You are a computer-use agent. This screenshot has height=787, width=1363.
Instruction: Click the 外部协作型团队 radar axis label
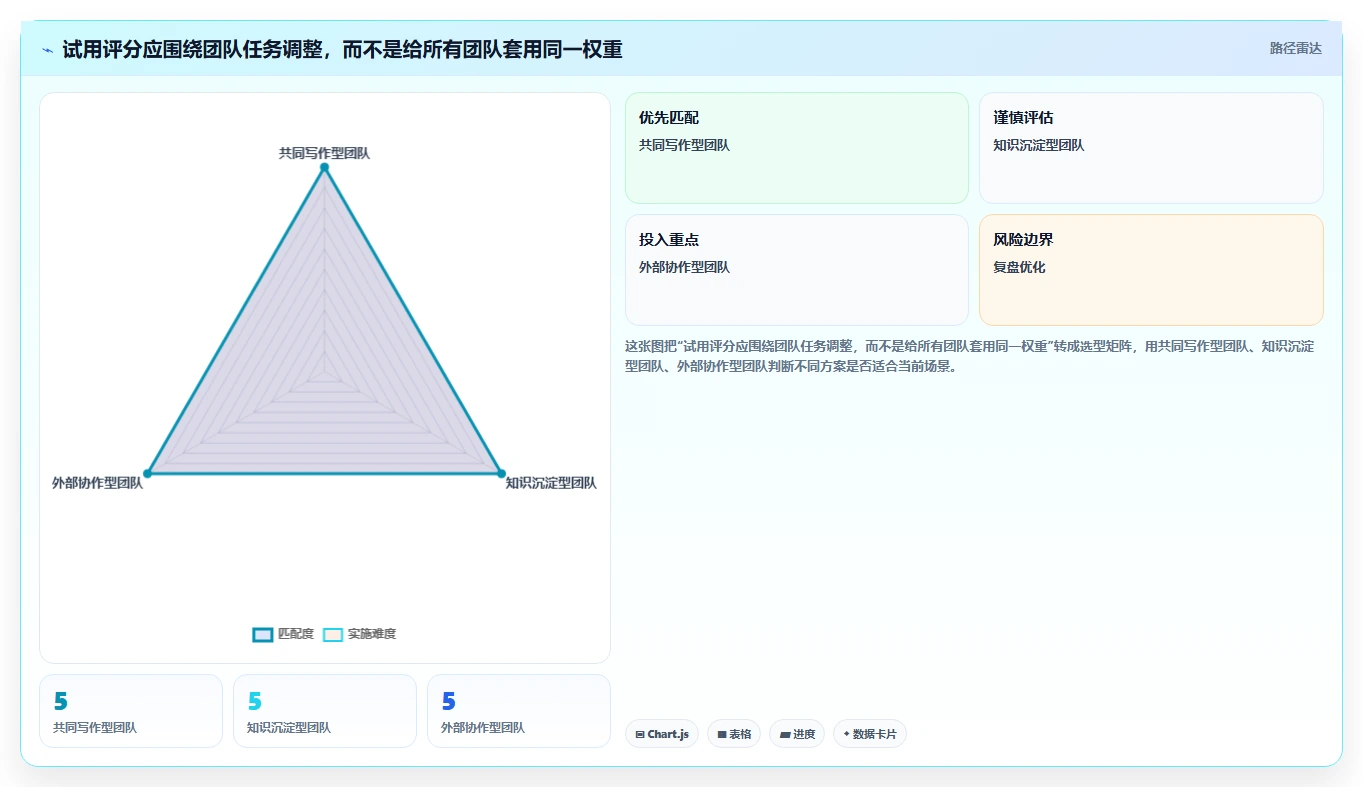click(x=98, y=483)
